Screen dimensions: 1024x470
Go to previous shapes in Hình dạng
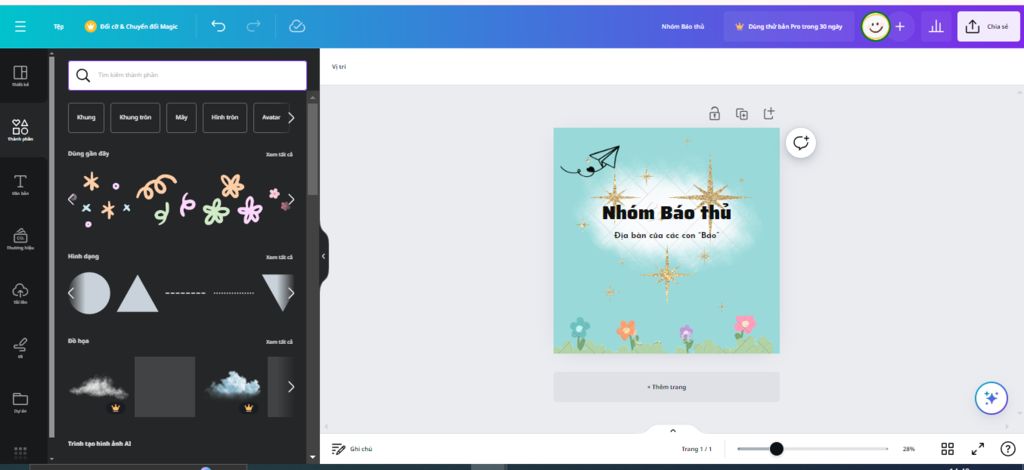coord(71,293)
